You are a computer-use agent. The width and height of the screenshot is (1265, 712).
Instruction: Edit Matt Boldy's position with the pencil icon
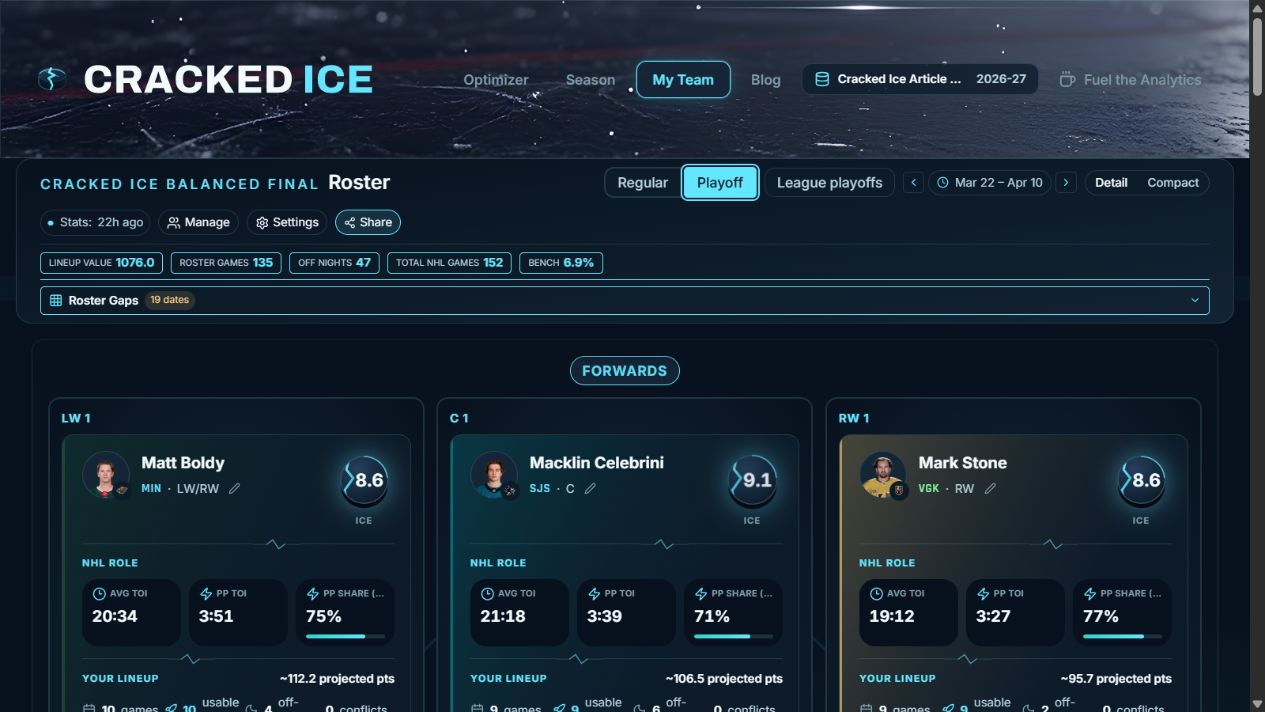pyautogui.click(x=235, y=489)
